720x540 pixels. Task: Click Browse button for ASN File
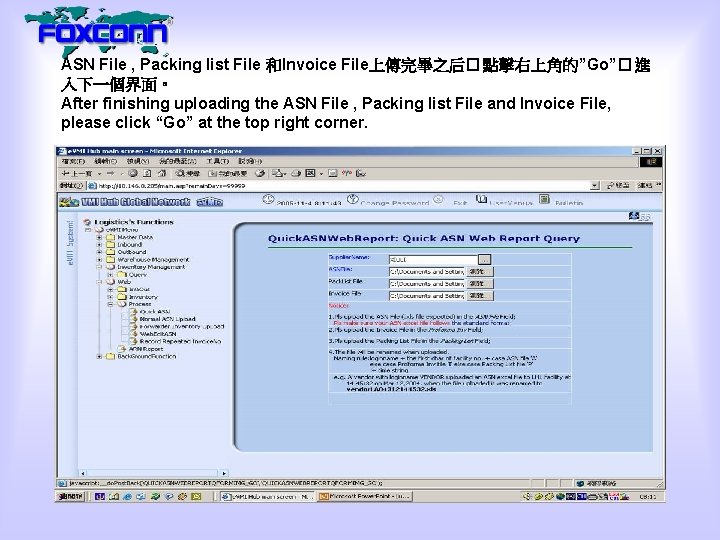(479, 272)
